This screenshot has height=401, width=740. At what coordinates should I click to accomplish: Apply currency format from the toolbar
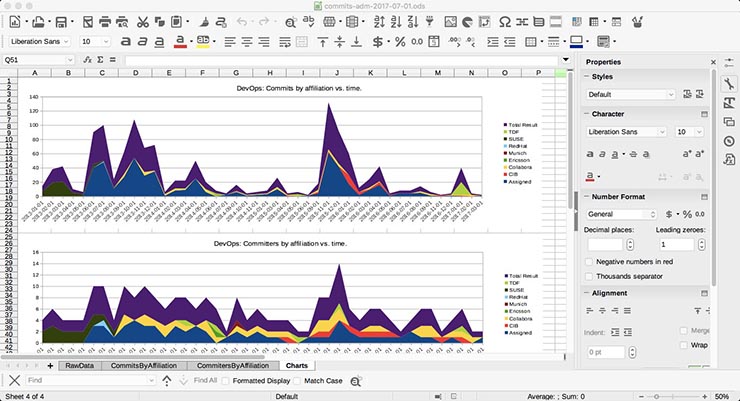[x=378, y=41]
